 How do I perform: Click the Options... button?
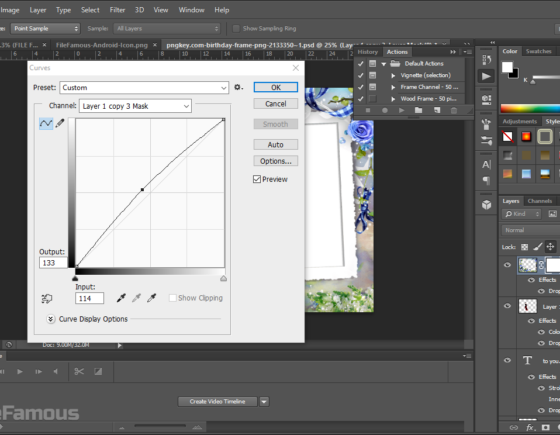[276, 161]
